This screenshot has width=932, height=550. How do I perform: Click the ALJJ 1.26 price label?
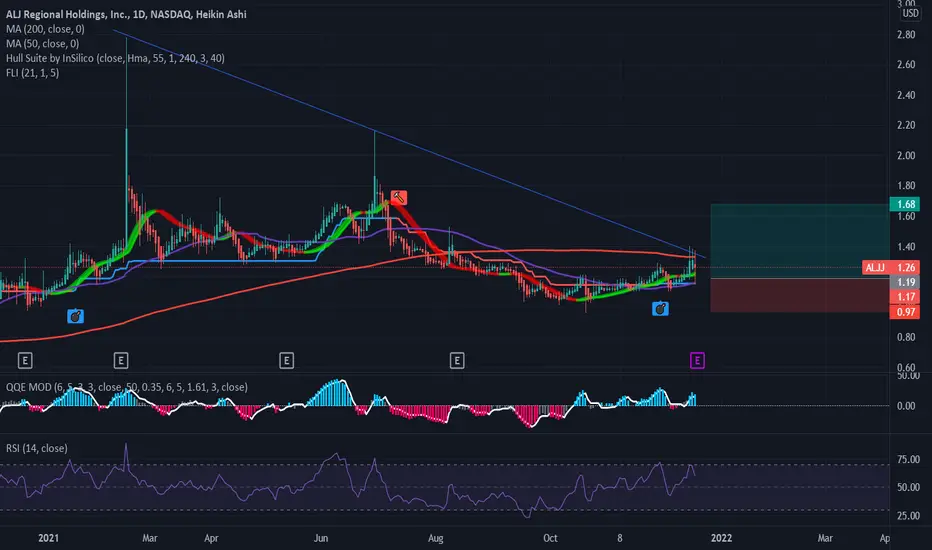click(890, 268)
